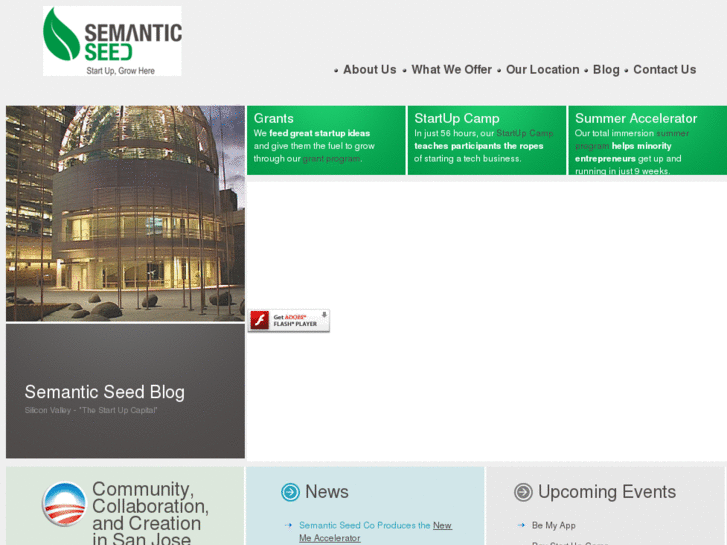Open the Blog navigation link
The image size is (727, 545).
(606, 70)
